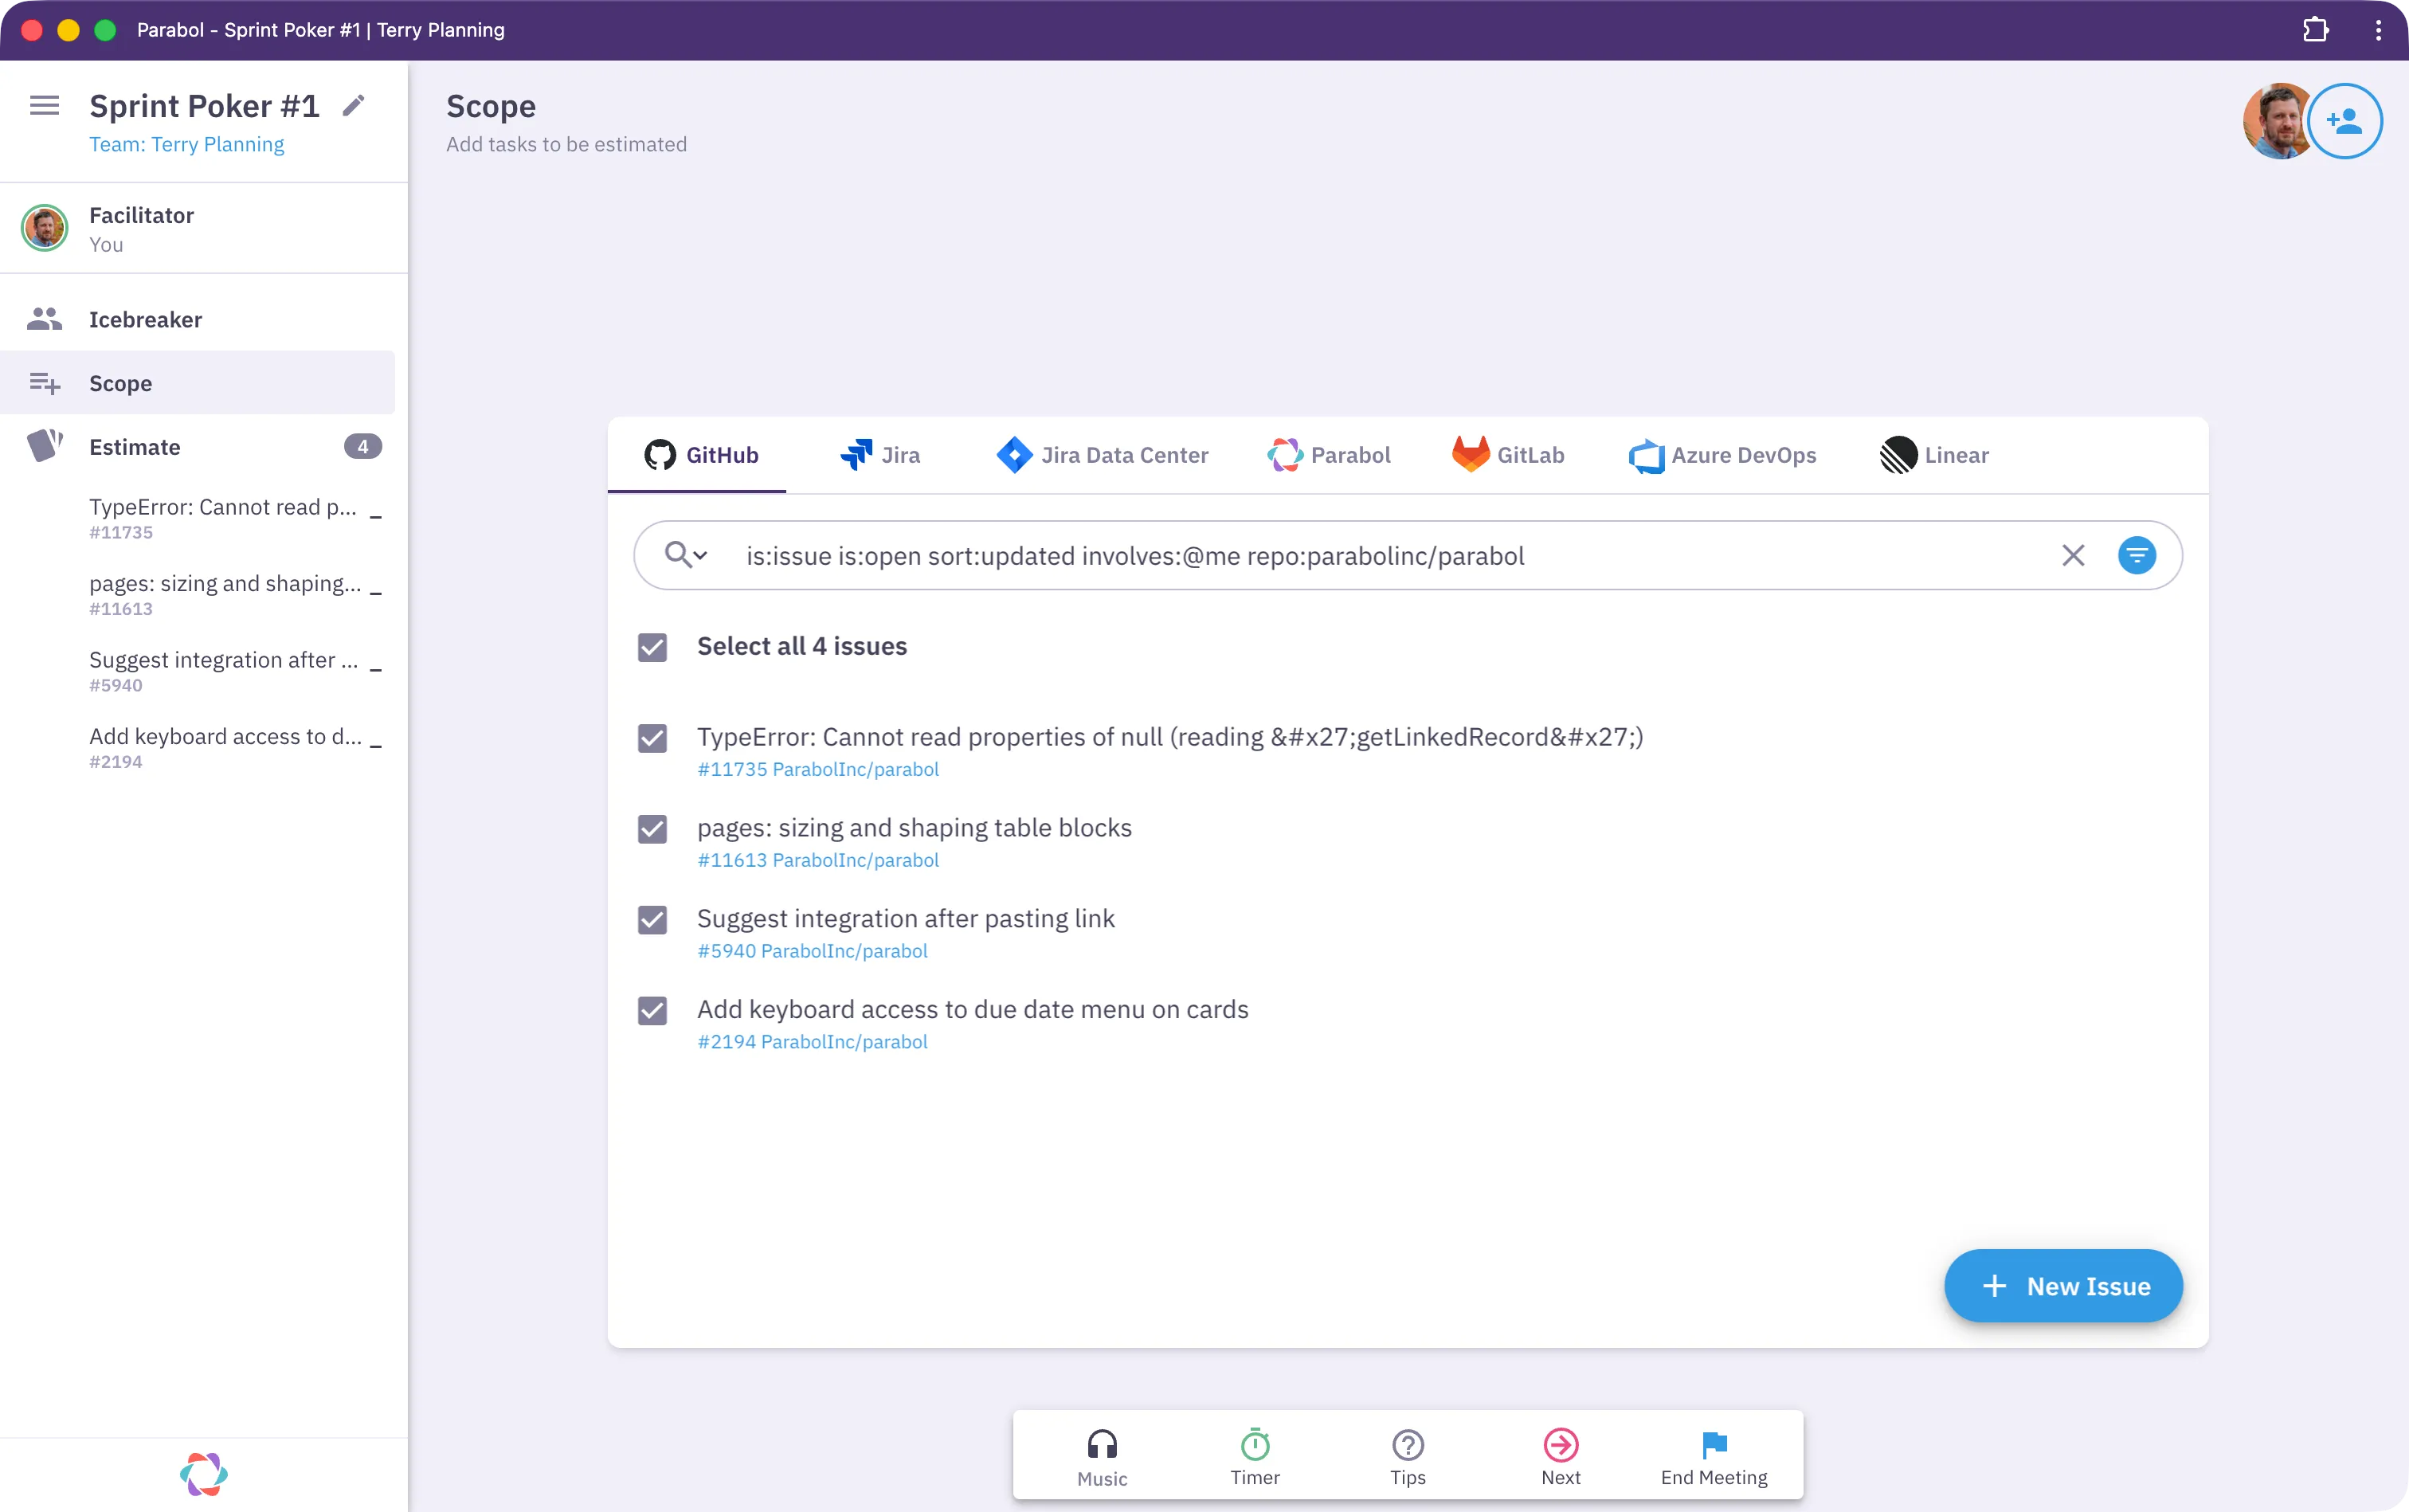Image resolution: width=2409 pixels, height=1512 pixels.
Task: Click the Estimate count badge showing 4
Action: [363, 447]
